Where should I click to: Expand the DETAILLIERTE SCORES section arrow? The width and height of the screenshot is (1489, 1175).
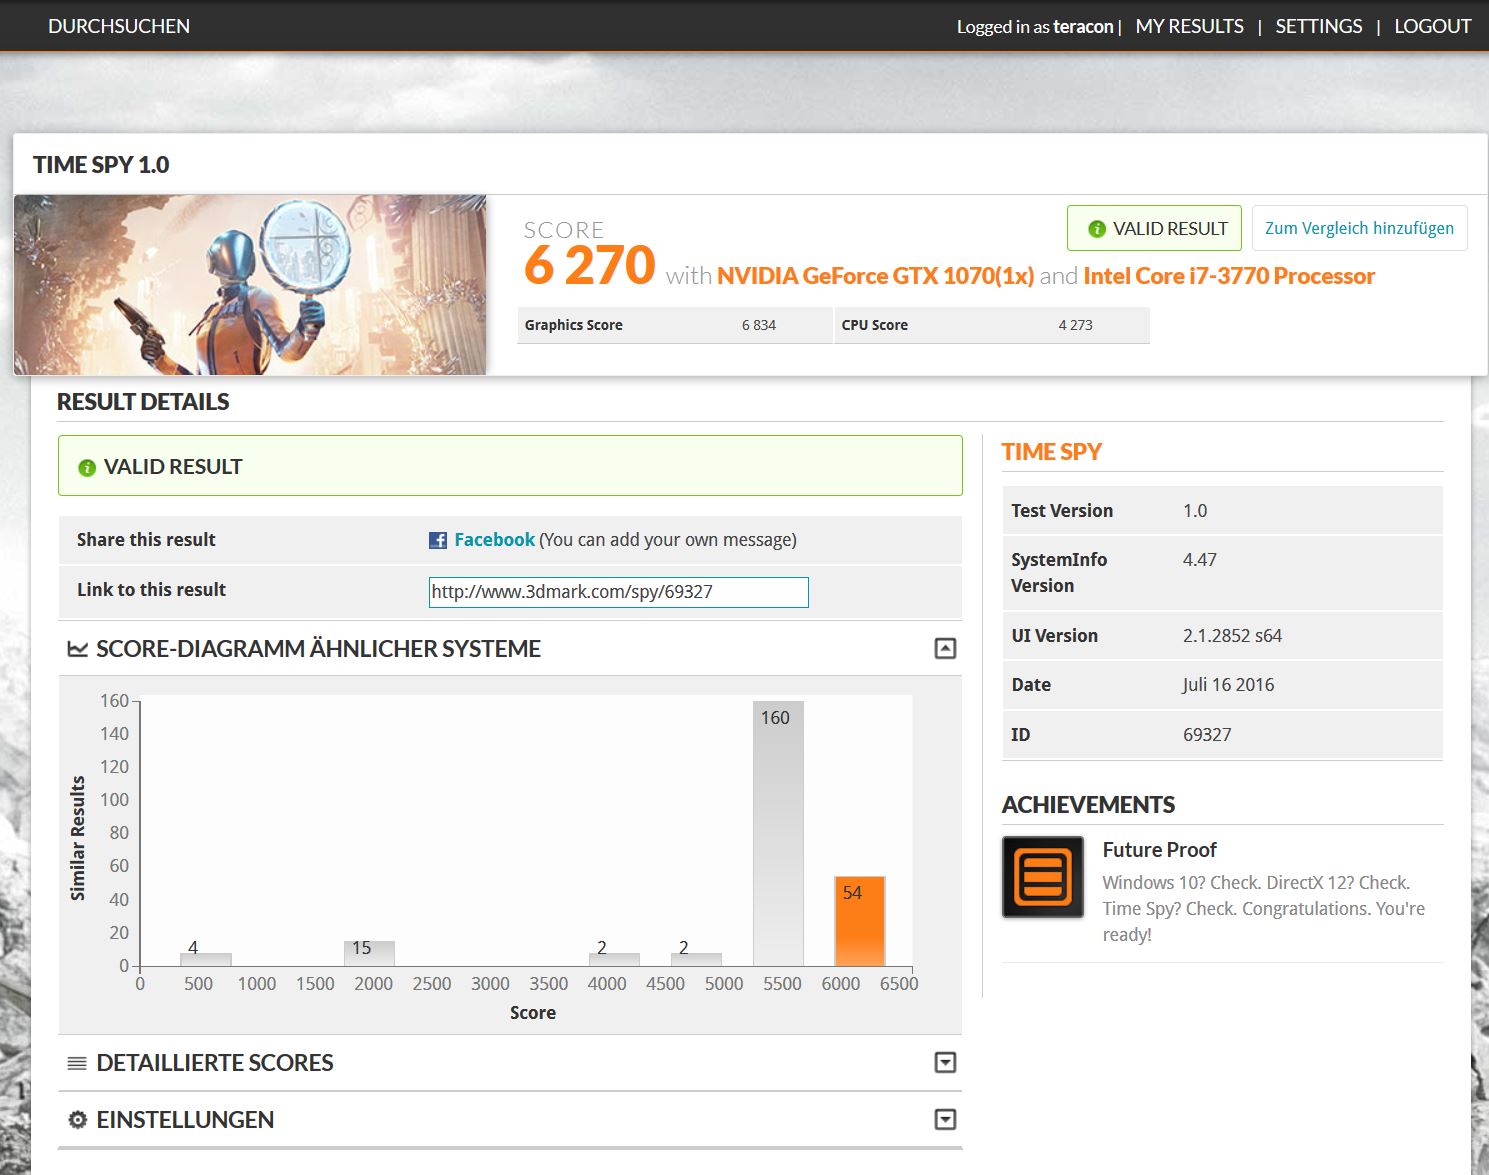[945, 1062]
